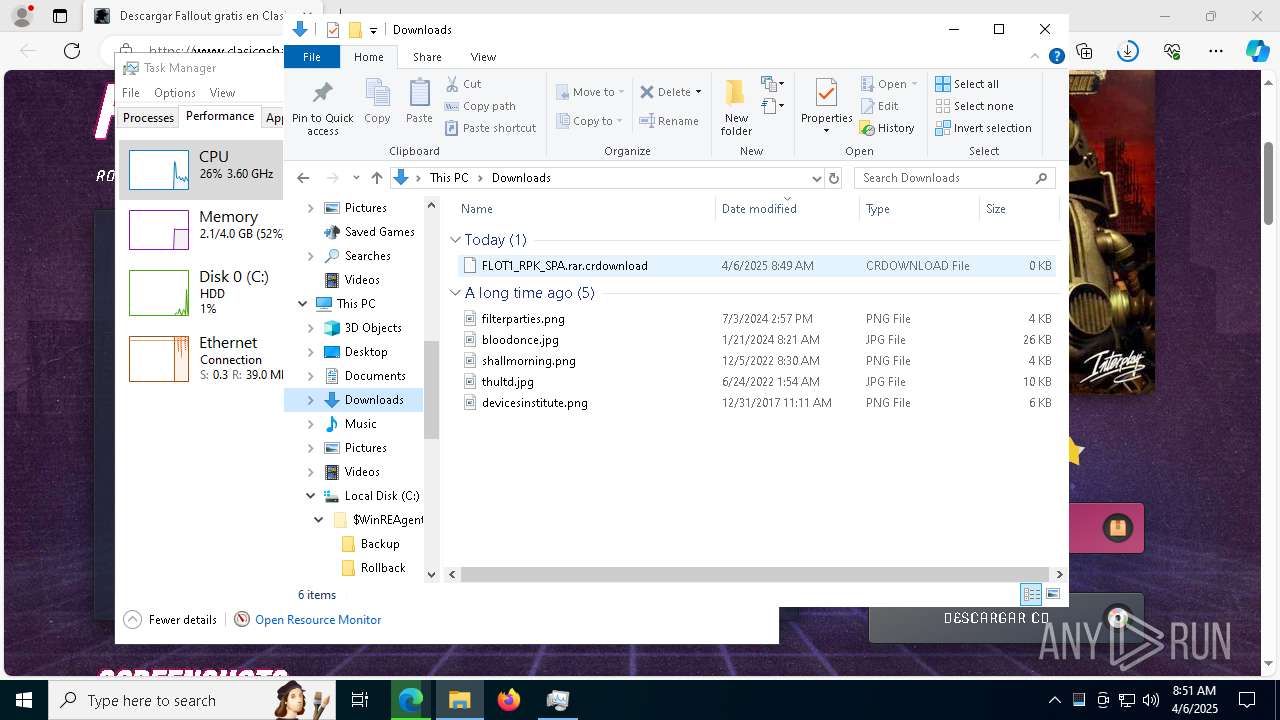Minimize the ribbon chevron
This screenshot has width=1280, height=720.
pyautogui.click(x=1036, y=57)
